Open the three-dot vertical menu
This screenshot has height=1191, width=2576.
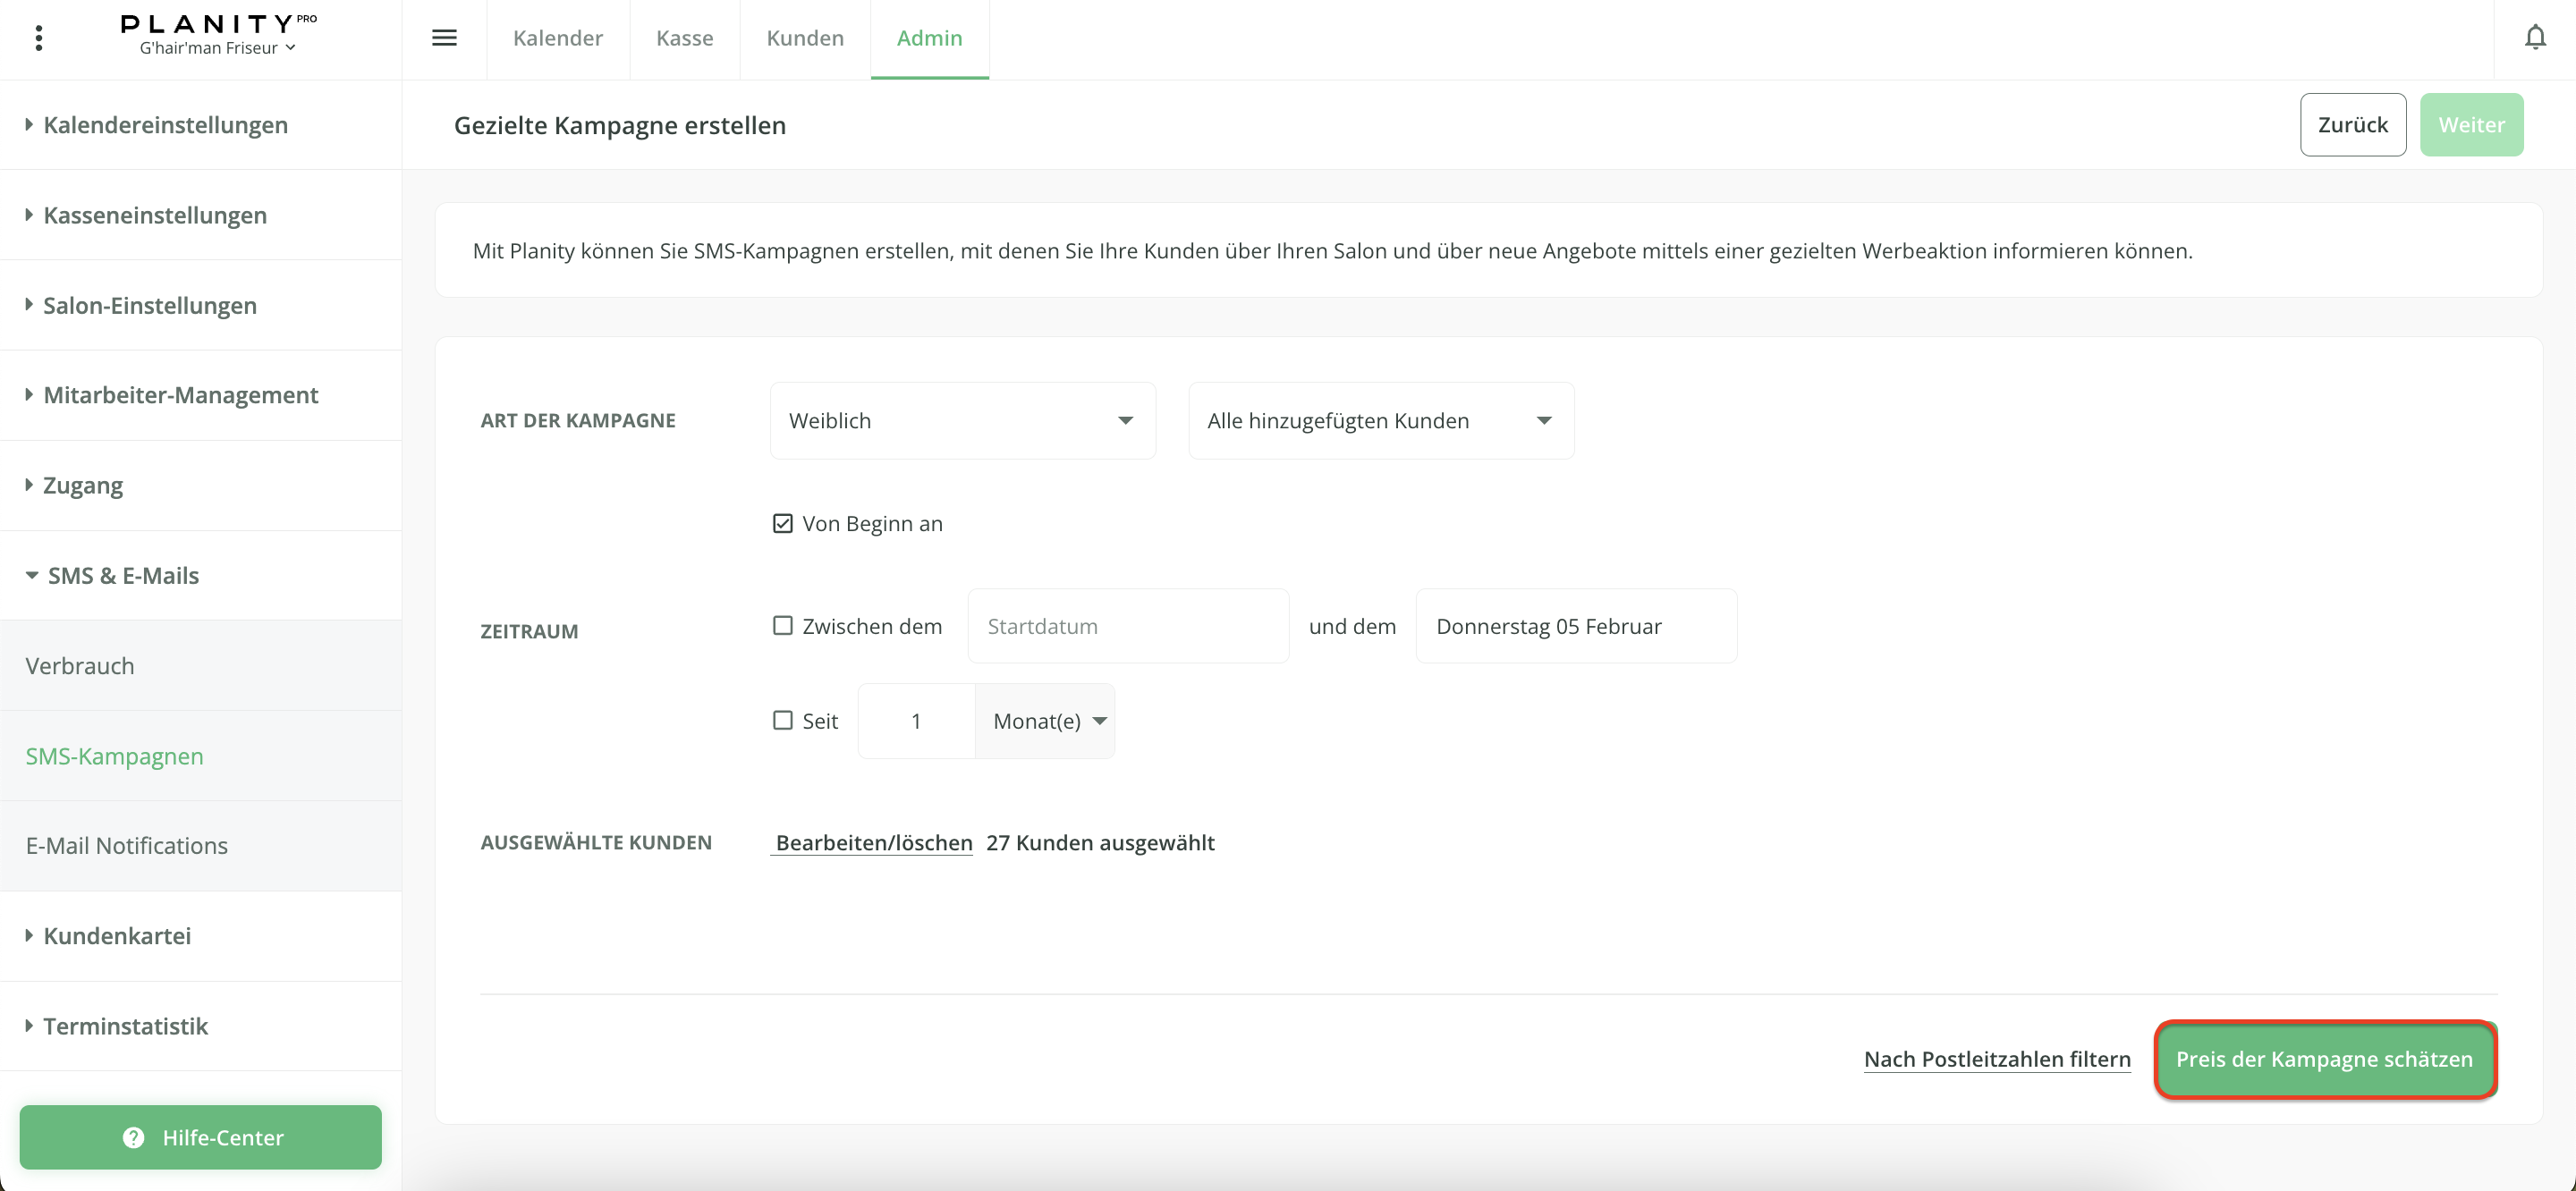tap(39, 38)
